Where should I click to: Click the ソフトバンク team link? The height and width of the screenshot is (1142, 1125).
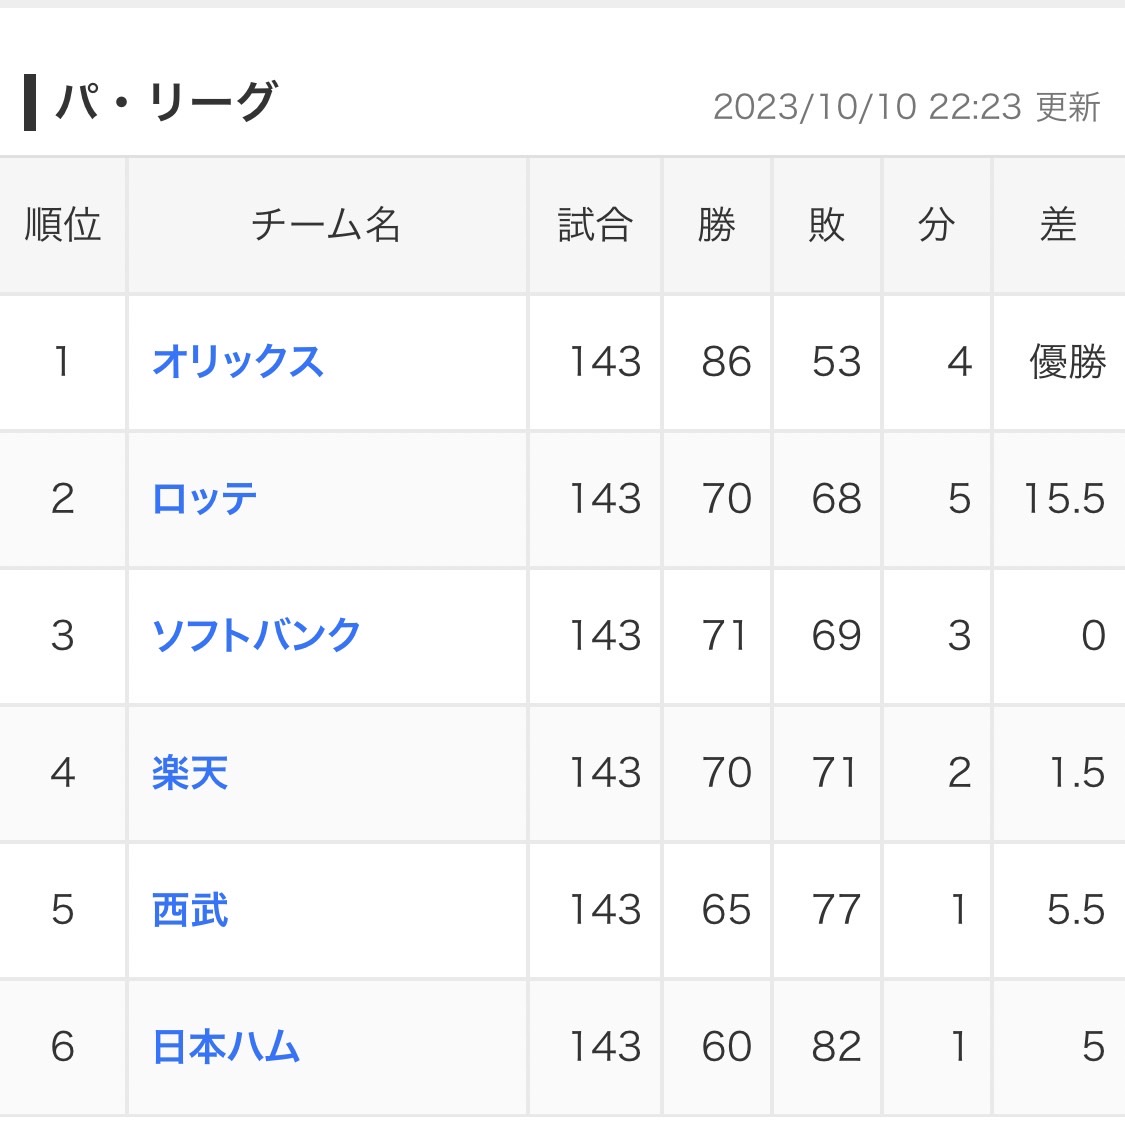256,636
